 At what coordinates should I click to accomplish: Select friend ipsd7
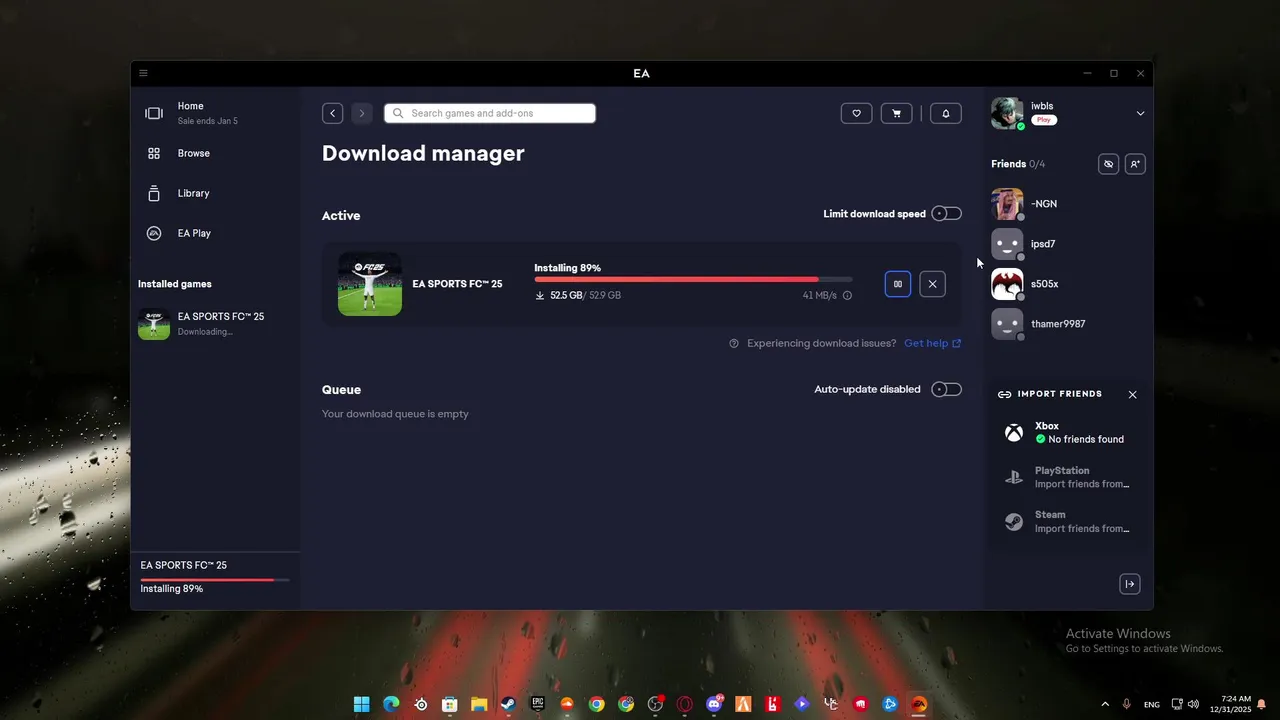tap(1068, 244)
